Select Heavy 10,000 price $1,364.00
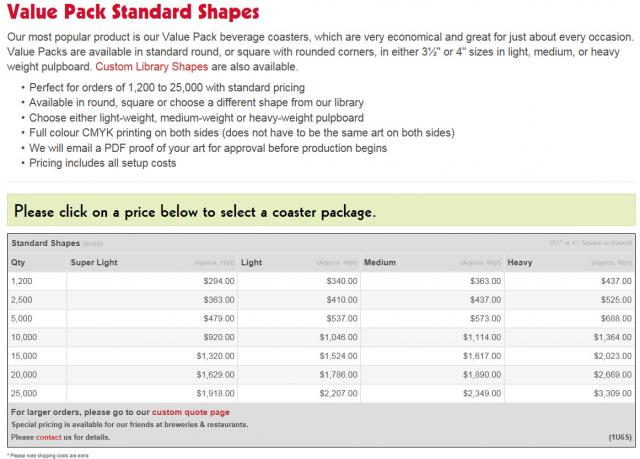Image resolution: width=640 pixels, height=459 pixels. 609,336
